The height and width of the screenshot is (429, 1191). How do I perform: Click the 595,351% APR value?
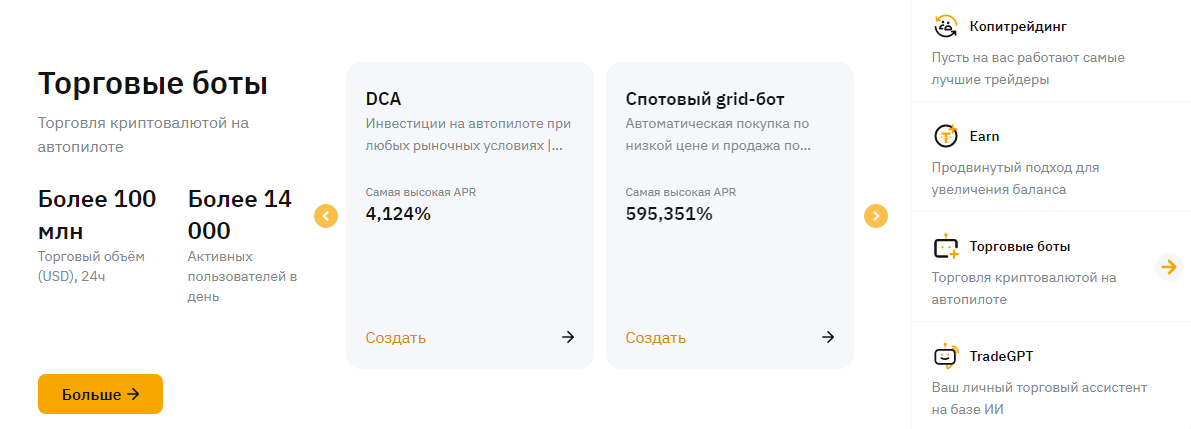pos(669,213)
